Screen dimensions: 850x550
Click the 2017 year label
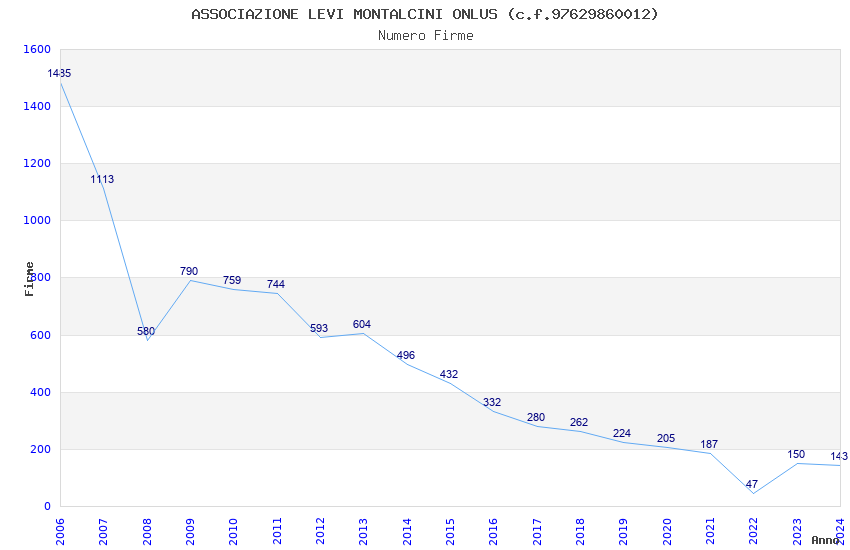(x=537, y=531)
